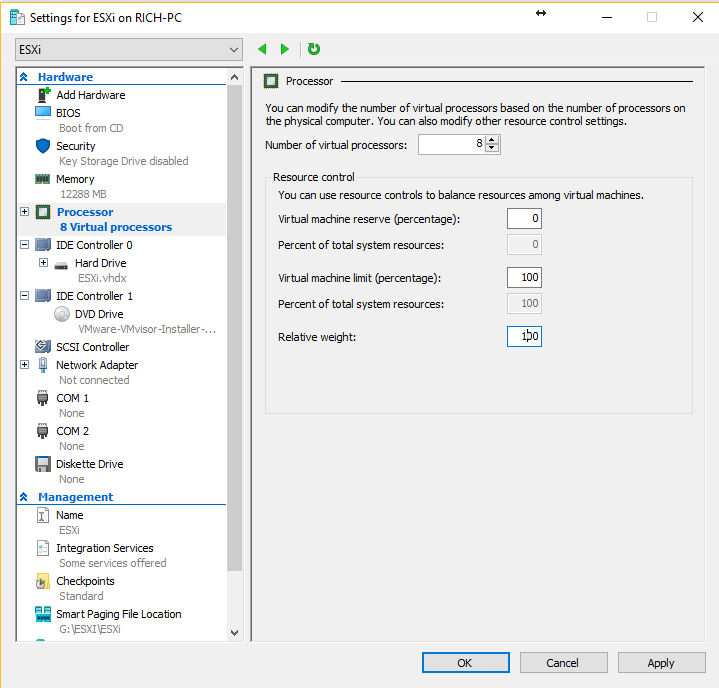Select the Add Hardware icon
Viewport: 719px width, 688px height.
pos(43,95)
